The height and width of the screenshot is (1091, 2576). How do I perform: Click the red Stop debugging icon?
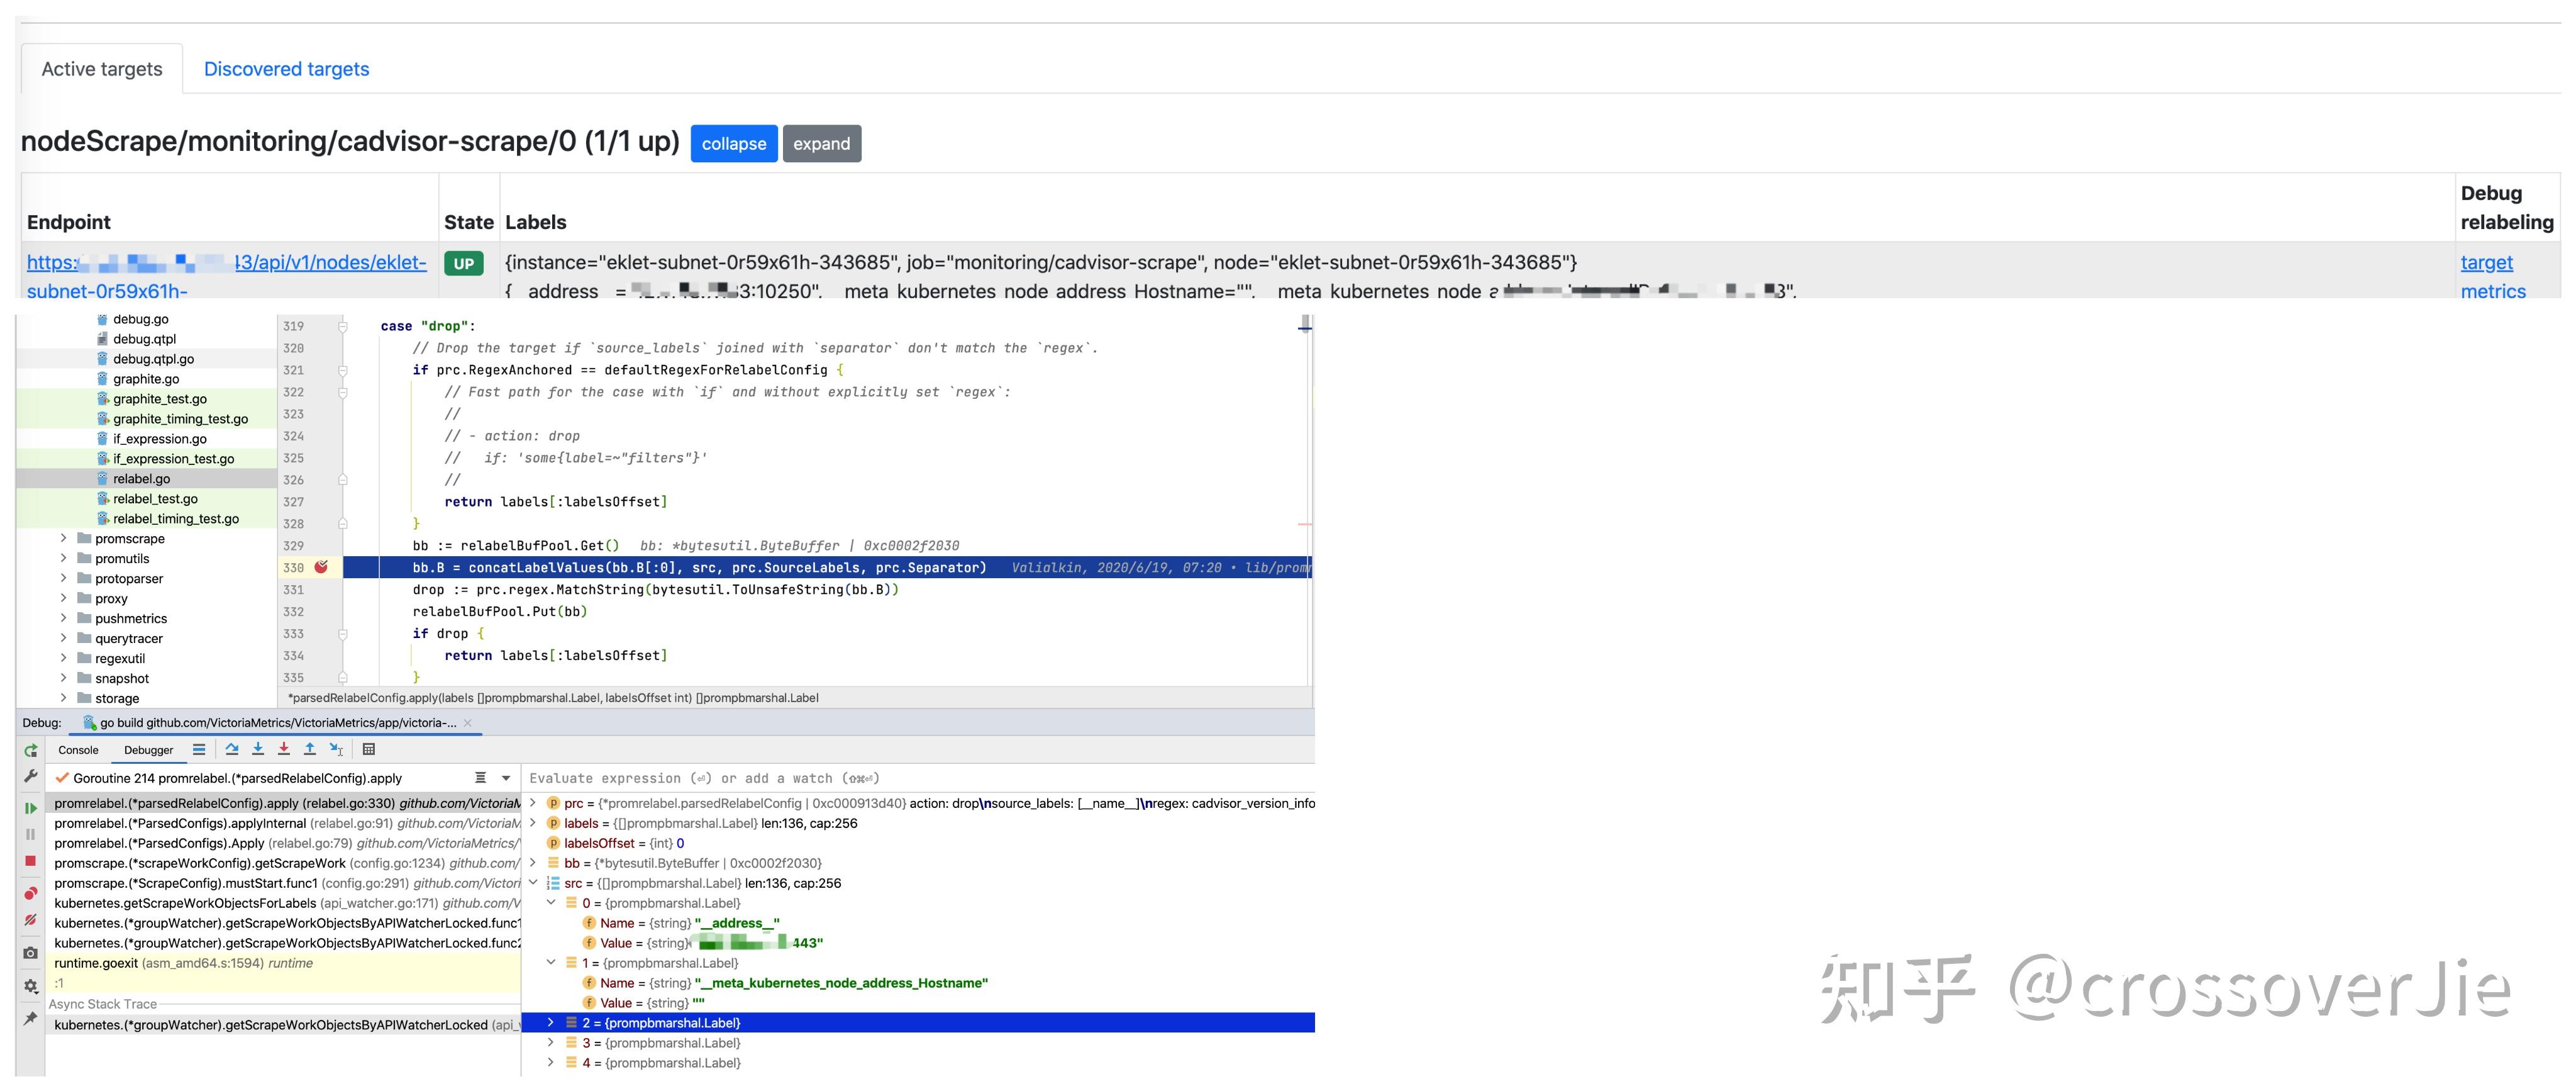coord(31,860)
